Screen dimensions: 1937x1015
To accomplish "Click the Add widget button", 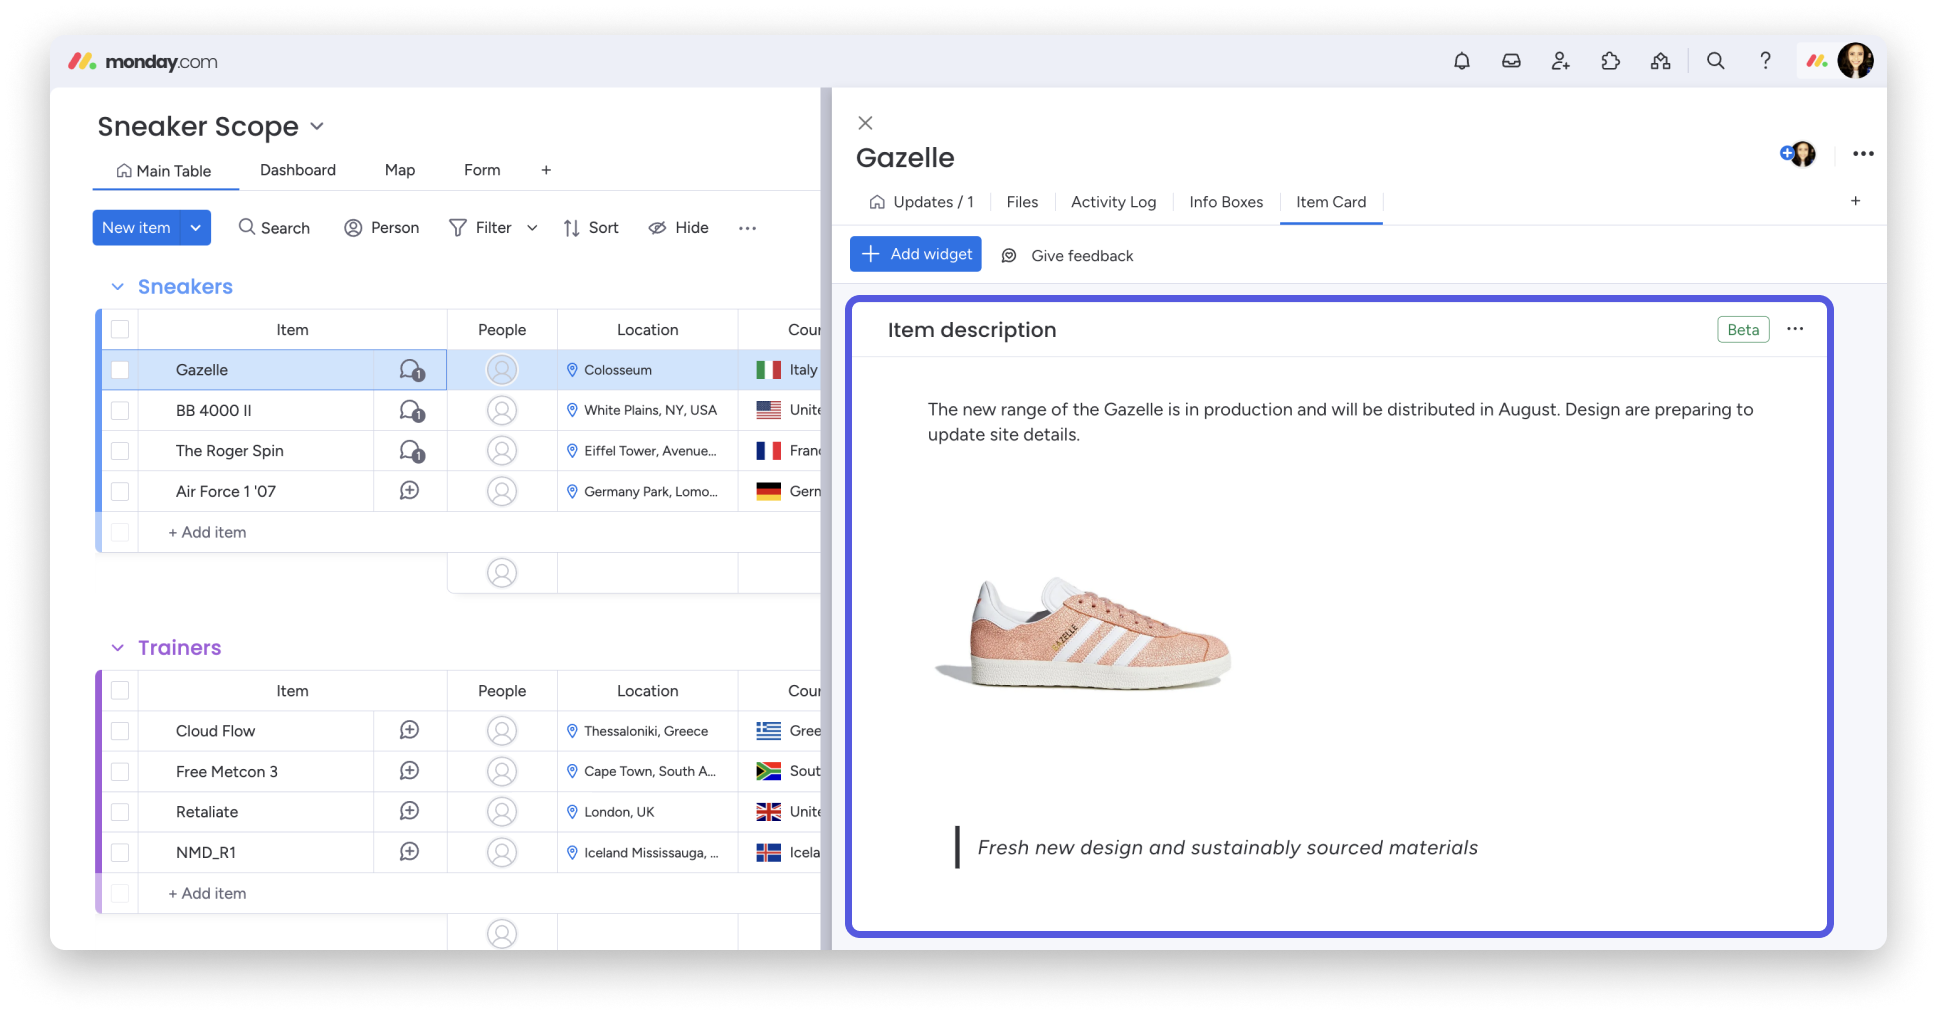I will click(x=916, y=254).
